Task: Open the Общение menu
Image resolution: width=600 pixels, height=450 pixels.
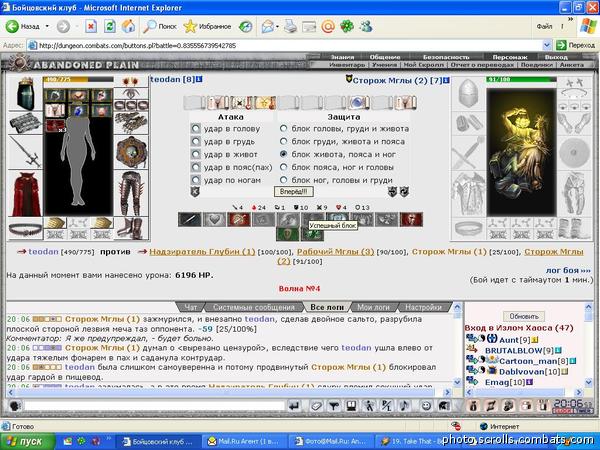Action: click(x=385, y=57)
